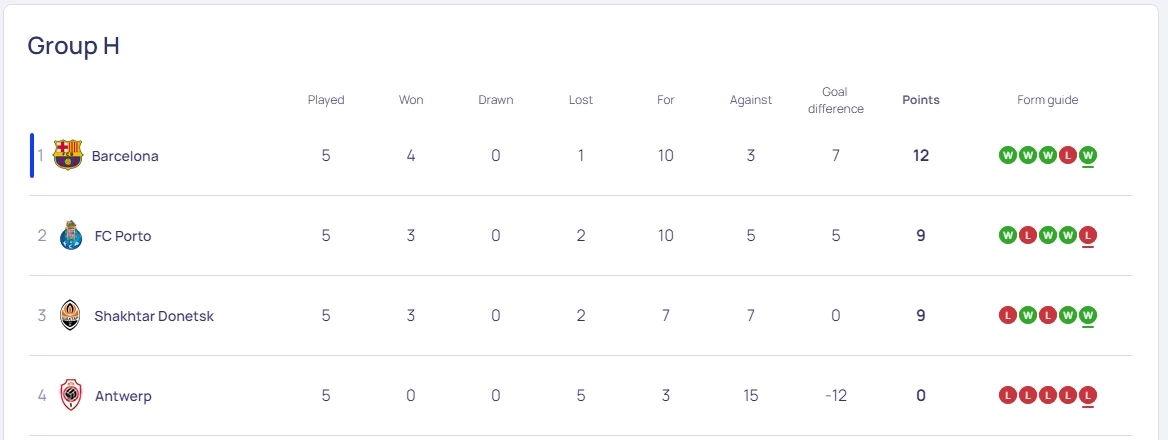Viewport: 1168px width, 440px height.
Task: Open the Shakhtar Donetsk team link
Action: tap(154, 316)
